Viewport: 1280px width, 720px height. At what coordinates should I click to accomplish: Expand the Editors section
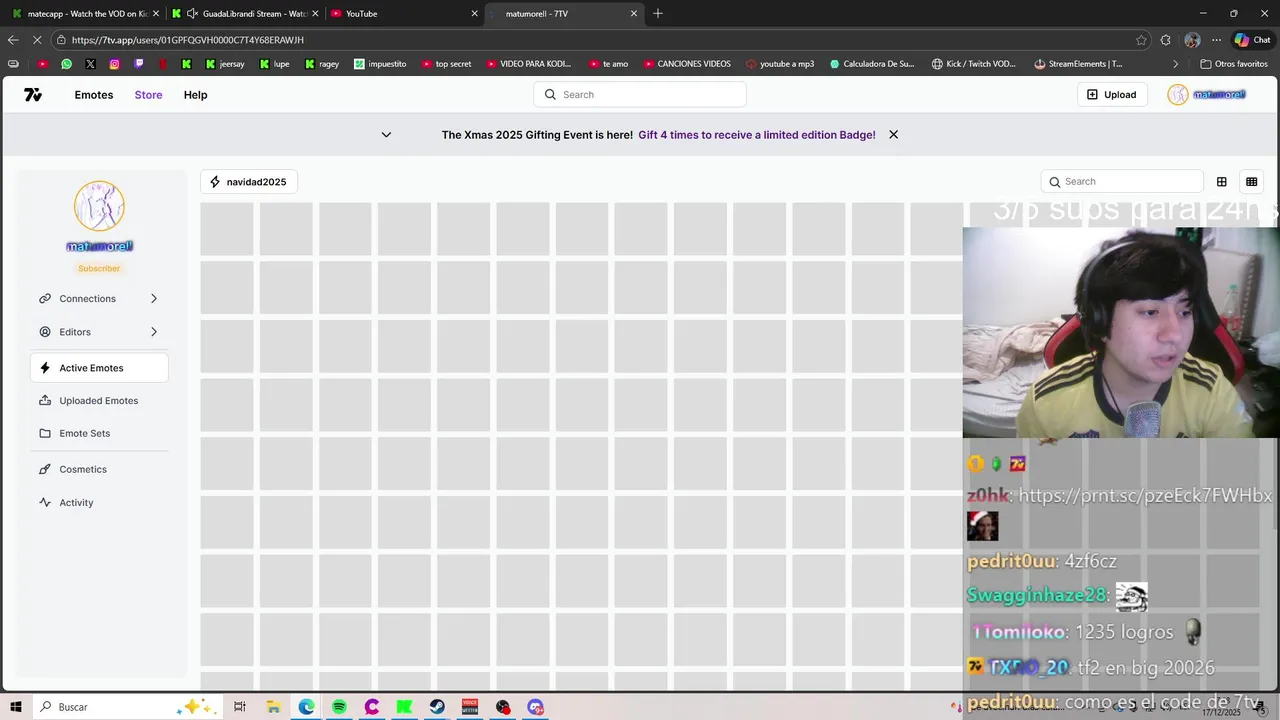click(x=99, y=332)
